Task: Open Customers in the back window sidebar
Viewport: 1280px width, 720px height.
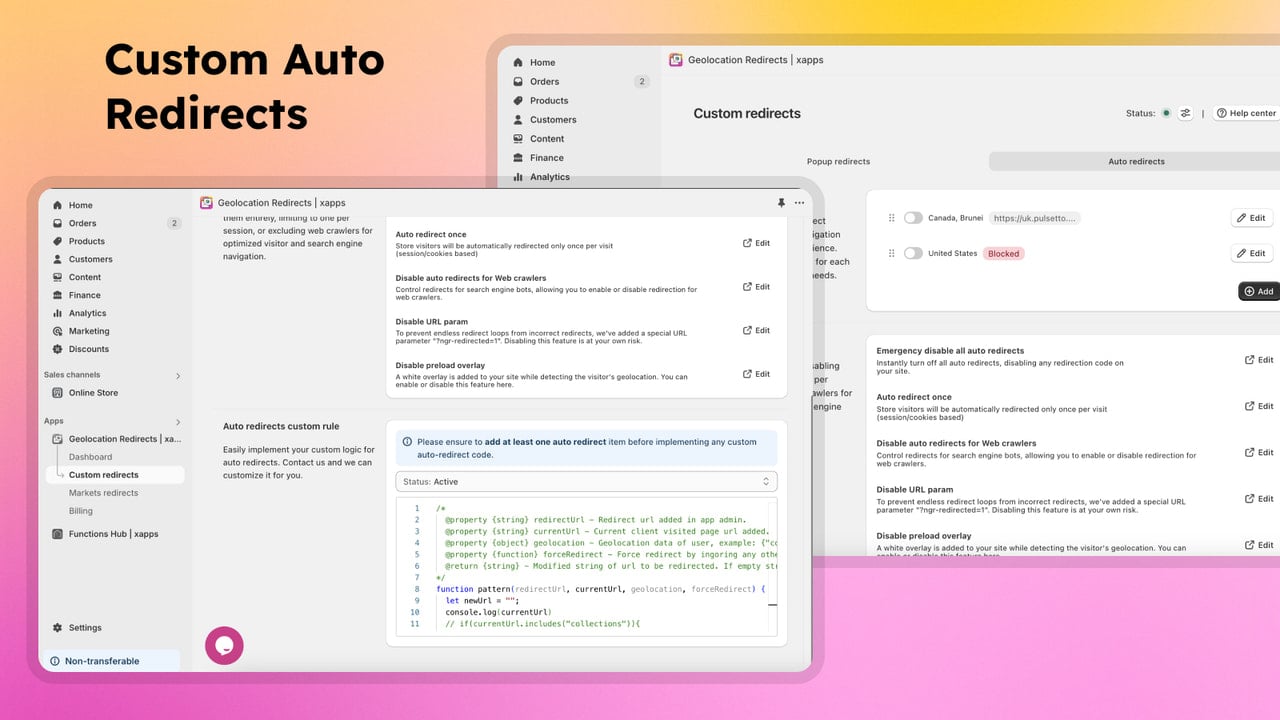Action: pos(553,120)
